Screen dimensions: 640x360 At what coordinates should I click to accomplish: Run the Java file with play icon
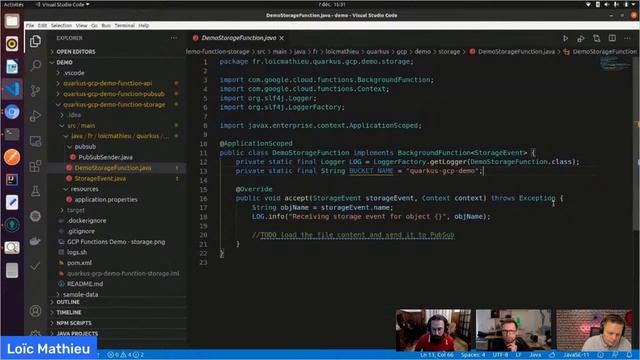coord(565,38)
